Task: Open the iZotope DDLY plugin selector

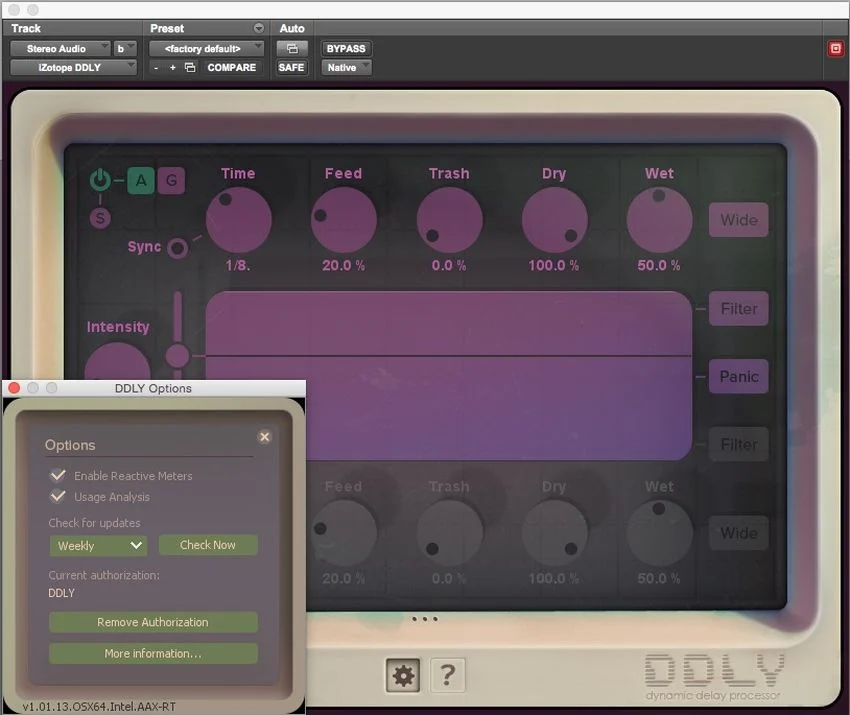Action: [x=73, y=68]
